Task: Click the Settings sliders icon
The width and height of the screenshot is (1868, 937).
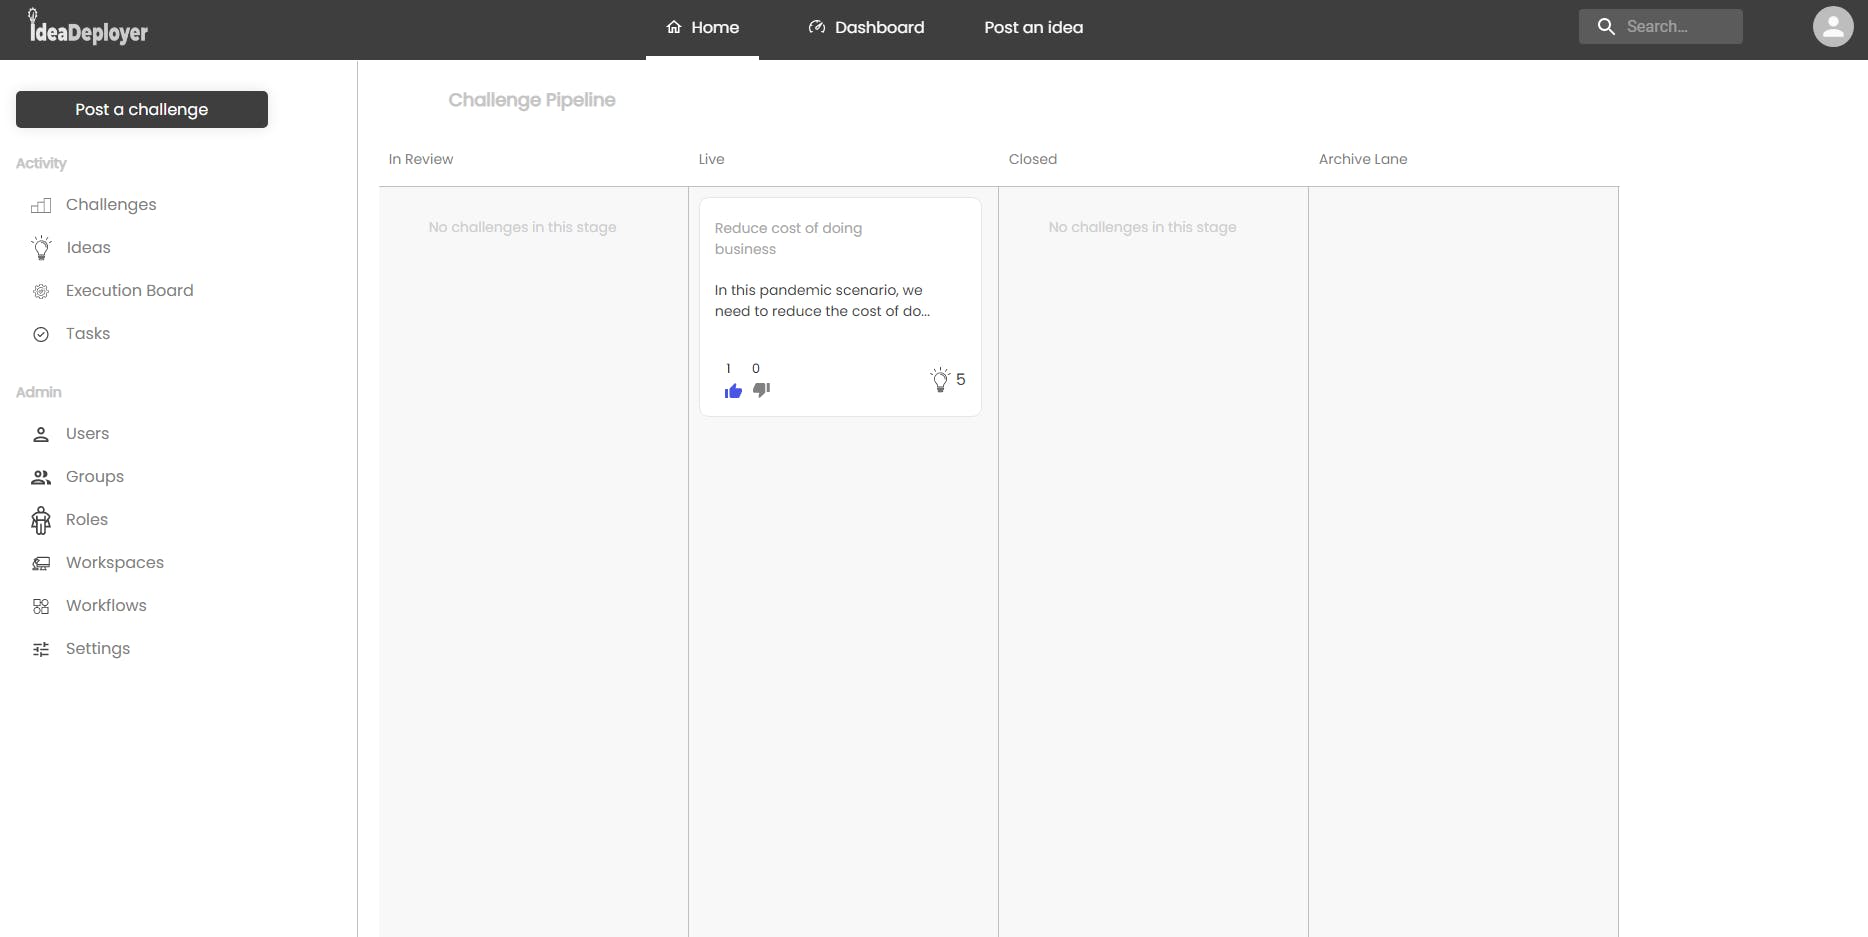Action: (x=41, y=650)
